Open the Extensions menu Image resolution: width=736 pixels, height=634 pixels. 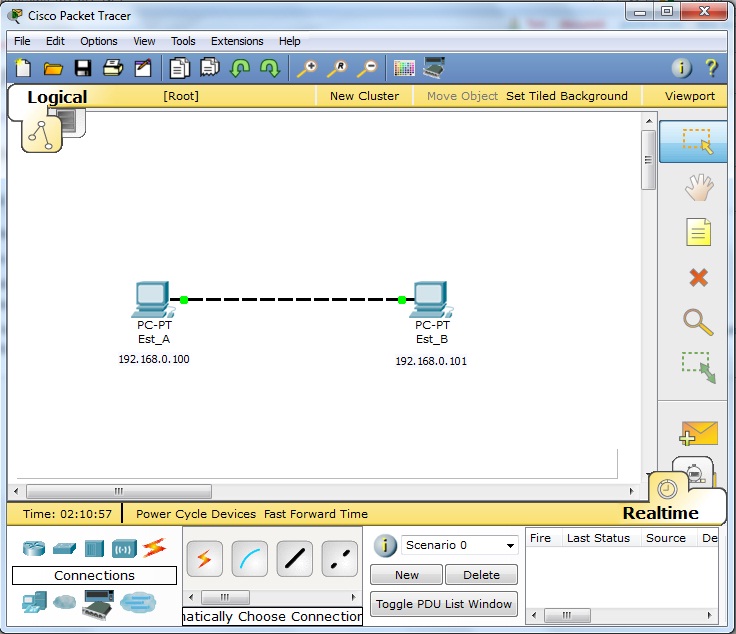237,41
